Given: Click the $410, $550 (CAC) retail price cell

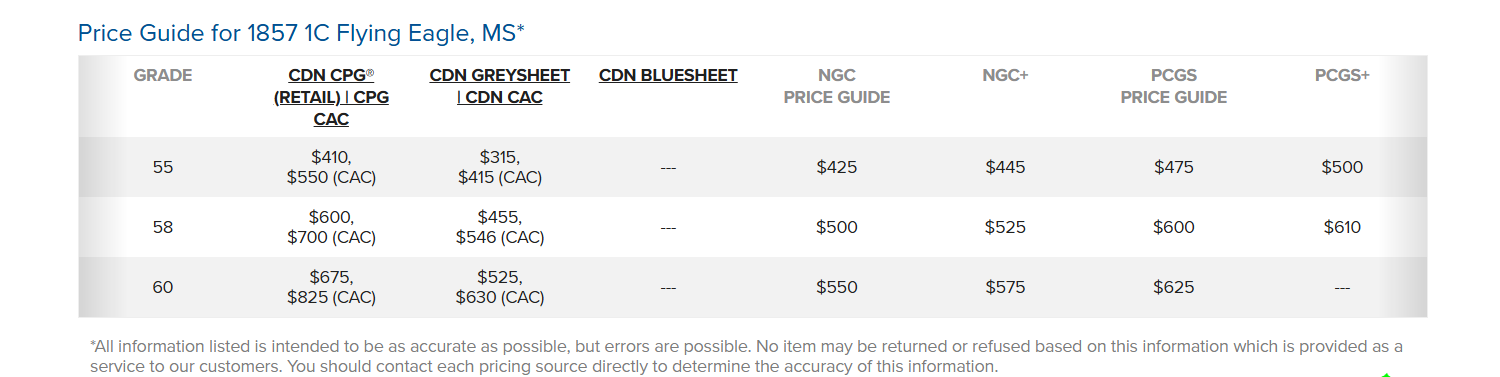Looking at the screenshot, I should click(331, 167).
